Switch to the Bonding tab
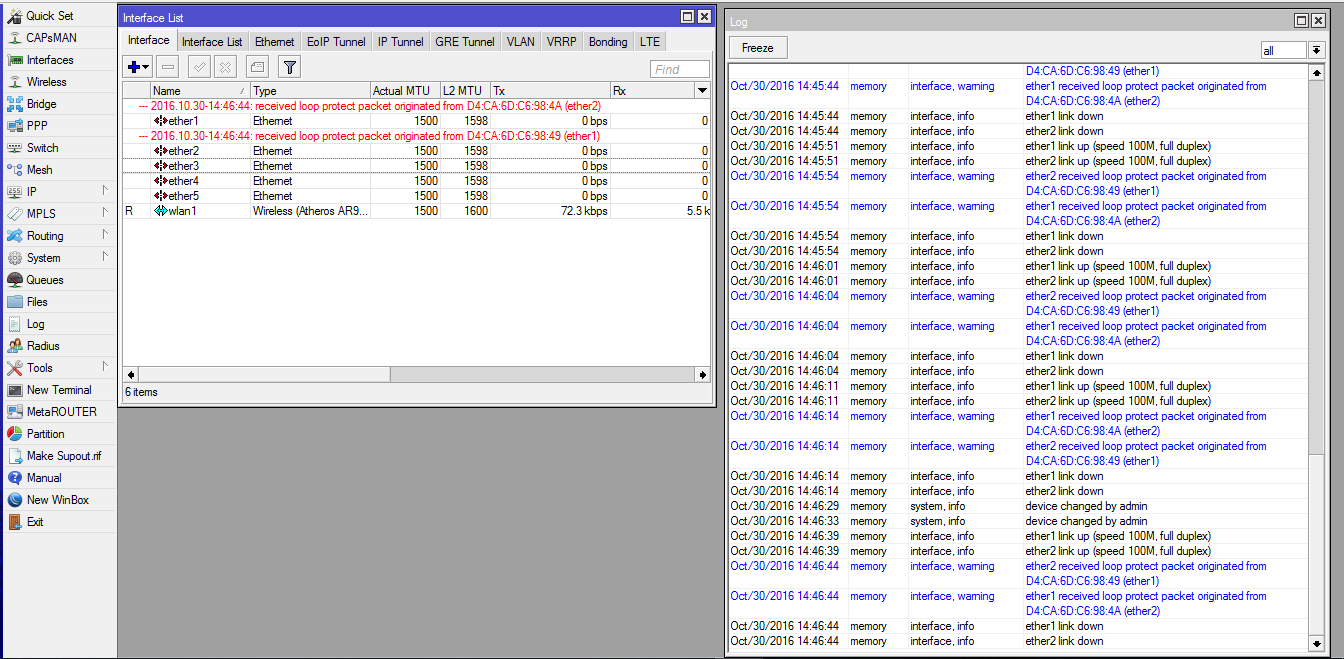This screenshot has width=1344, height=659. pyautogui.click(x=607, y=41)
